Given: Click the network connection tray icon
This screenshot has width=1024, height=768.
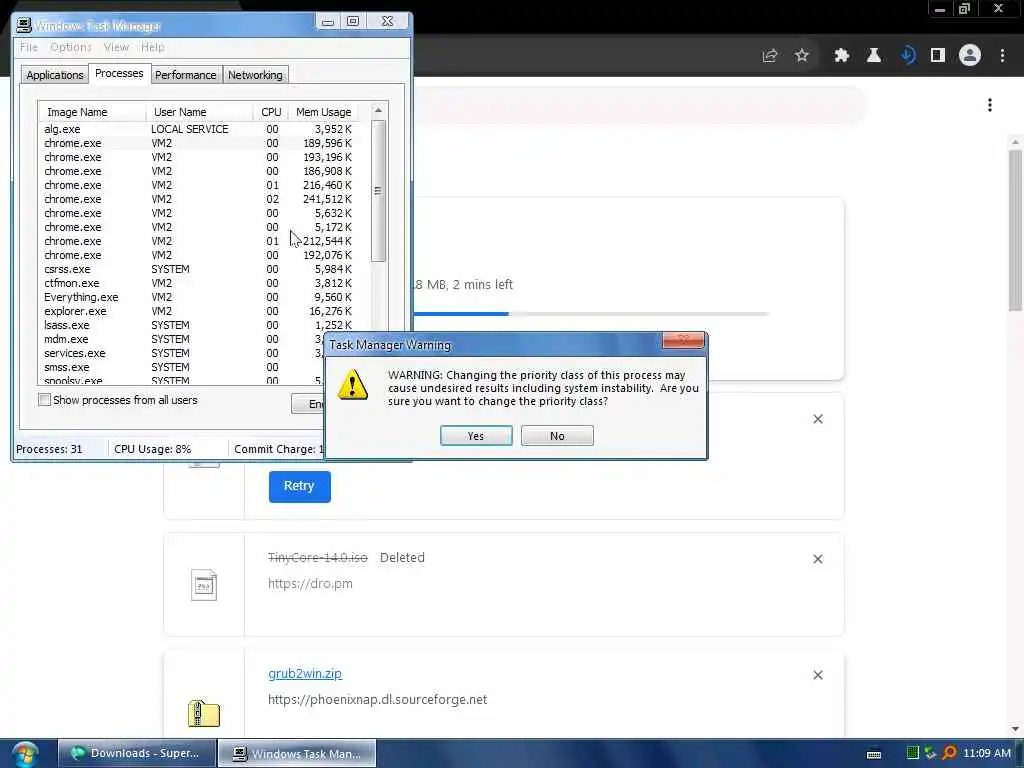Looking at the screenshot, I should [x=930, y=753].
